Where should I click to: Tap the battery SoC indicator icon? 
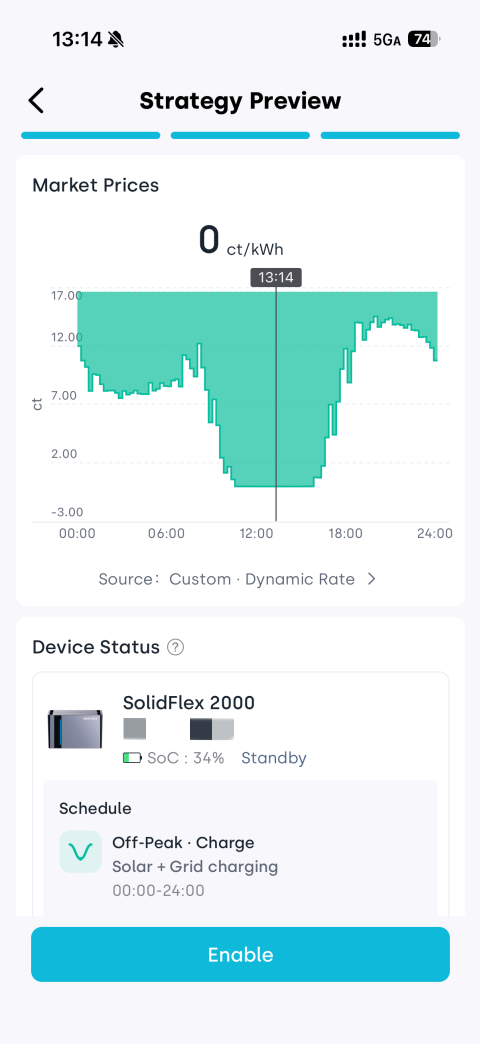pyautogui.click(x=132, y=758)
